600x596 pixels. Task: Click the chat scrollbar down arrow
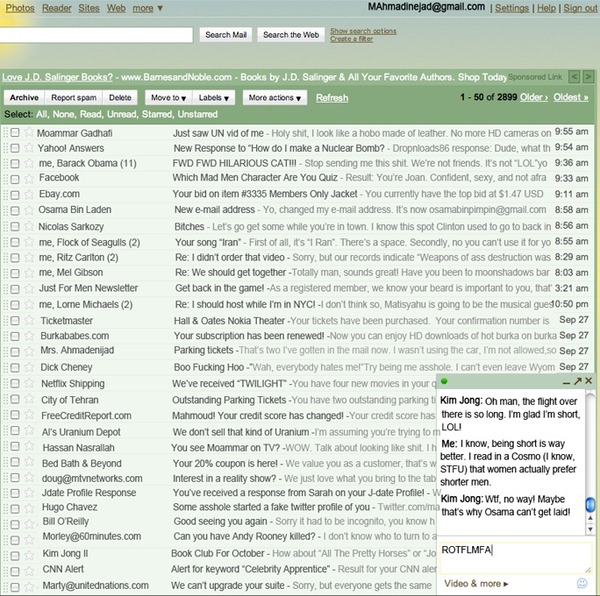coord(590,530)
